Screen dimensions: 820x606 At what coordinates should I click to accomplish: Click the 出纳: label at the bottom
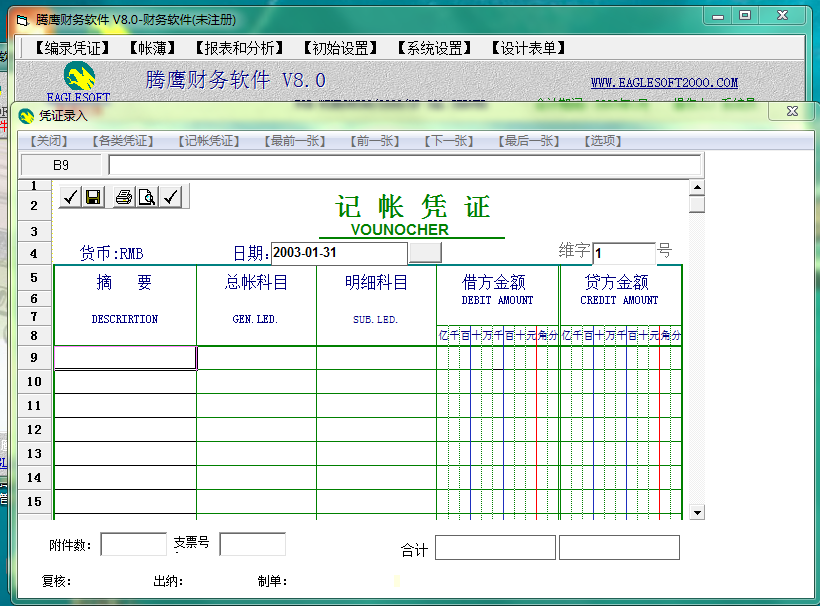(x=168, y=581)
